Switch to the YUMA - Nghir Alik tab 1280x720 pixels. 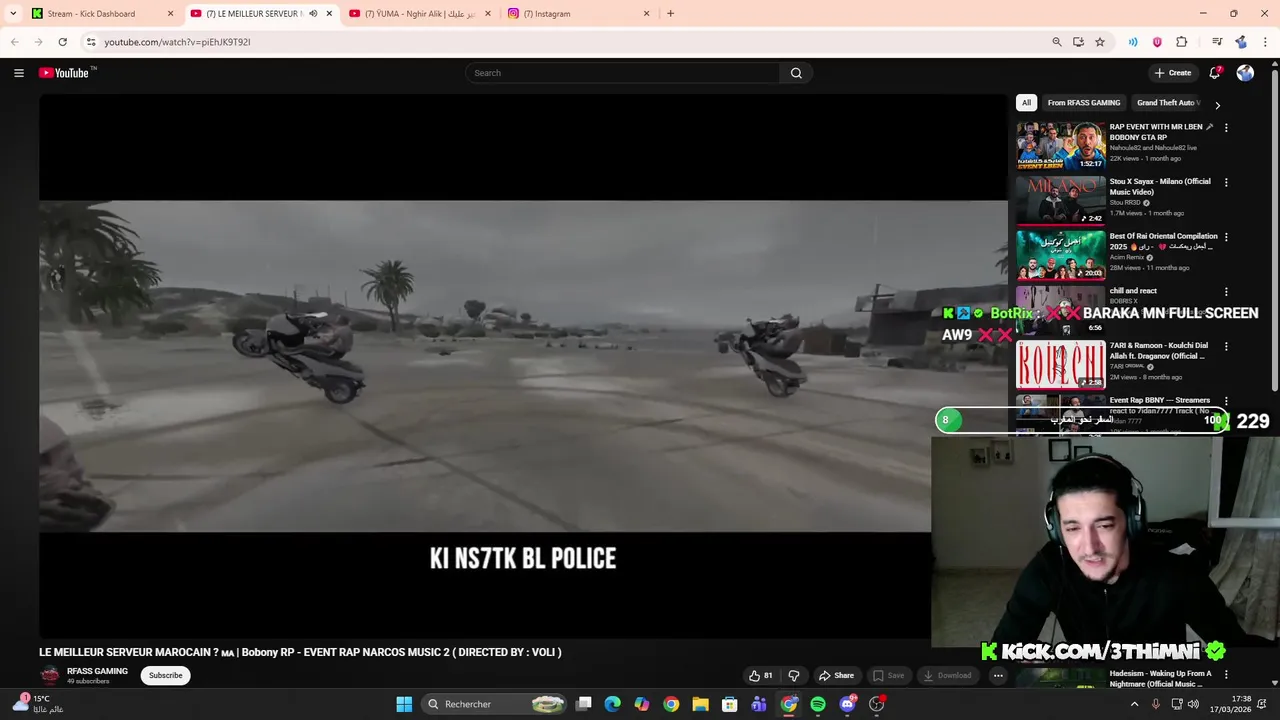(x=420, y=14)
